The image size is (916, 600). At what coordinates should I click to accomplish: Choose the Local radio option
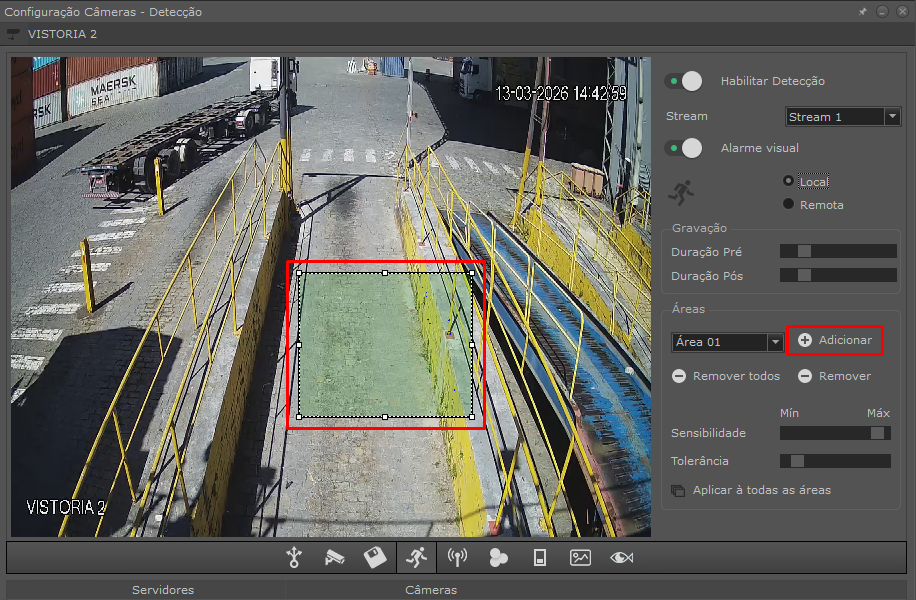click(789, 181)
